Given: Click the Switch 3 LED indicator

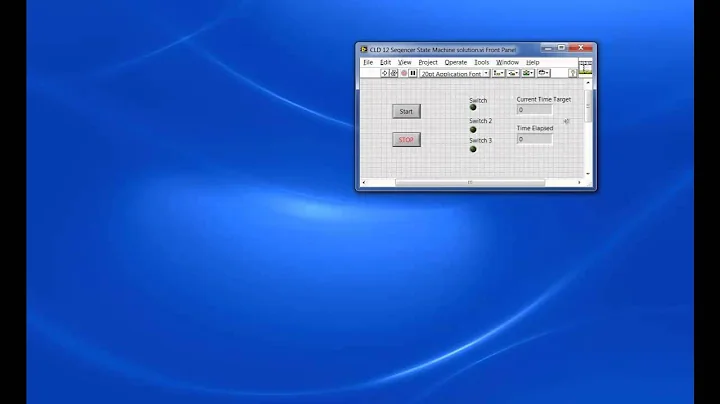Looking at the screenshot, I should (473, 149).
